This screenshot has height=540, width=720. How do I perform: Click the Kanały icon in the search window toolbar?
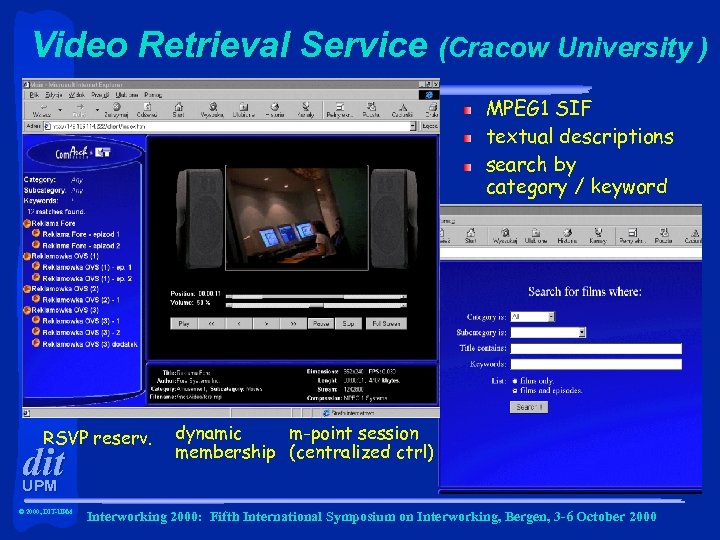coord(598,236)
